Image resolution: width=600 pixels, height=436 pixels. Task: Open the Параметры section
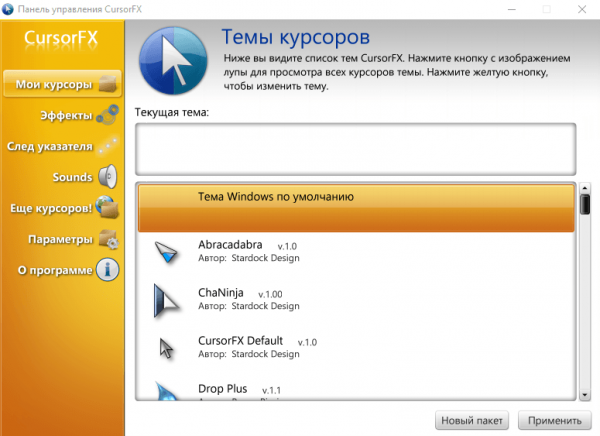click(x=60, y=239)
